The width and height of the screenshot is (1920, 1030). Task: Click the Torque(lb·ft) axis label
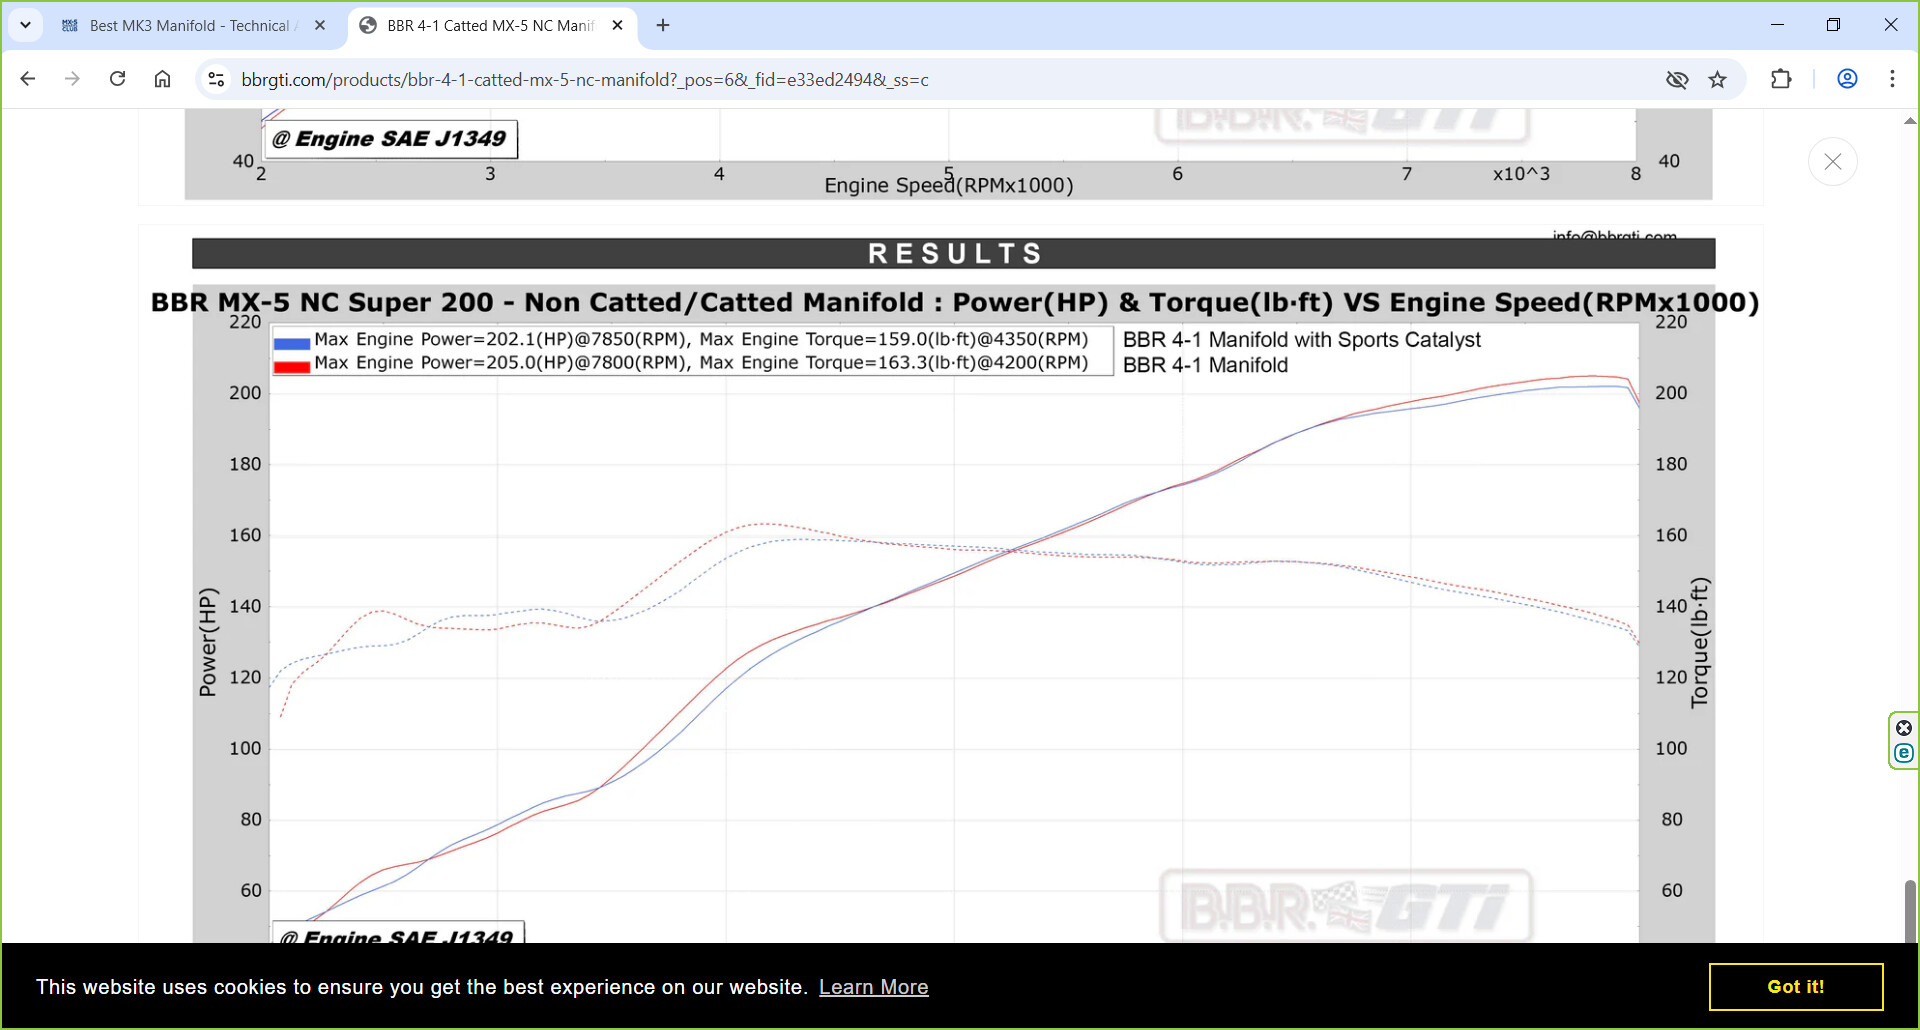[1699, 643]
